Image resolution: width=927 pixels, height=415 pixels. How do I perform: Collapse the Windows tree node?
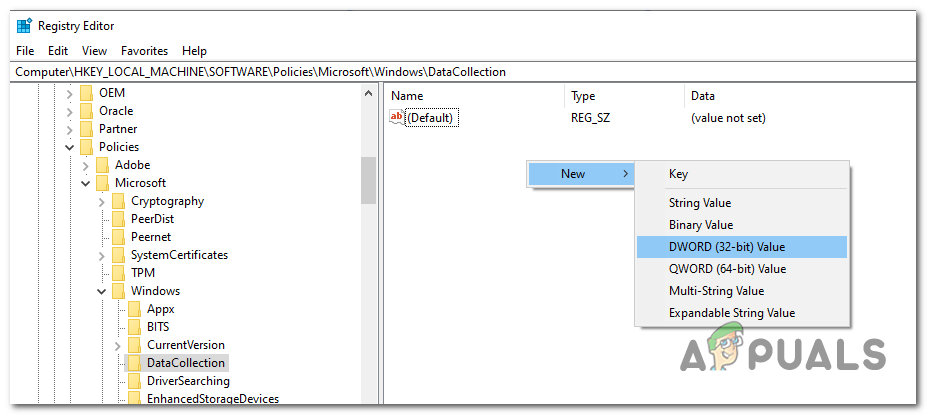pyautogui.click(x=102, y=291)
